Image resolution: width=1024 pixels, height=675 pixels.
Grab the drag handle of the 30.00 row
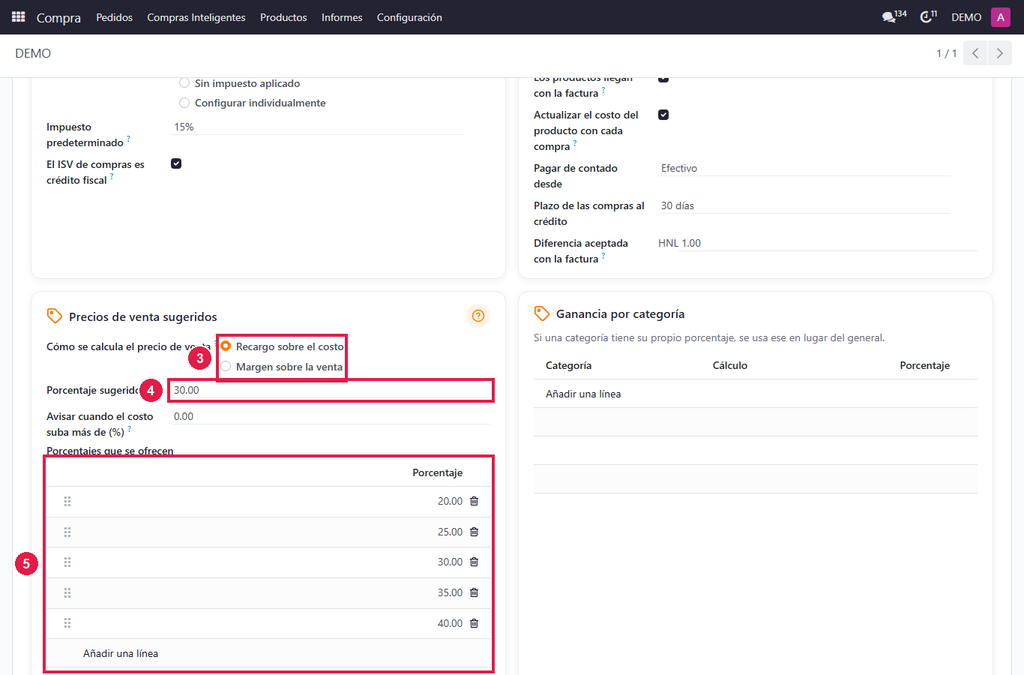(67, 562)
